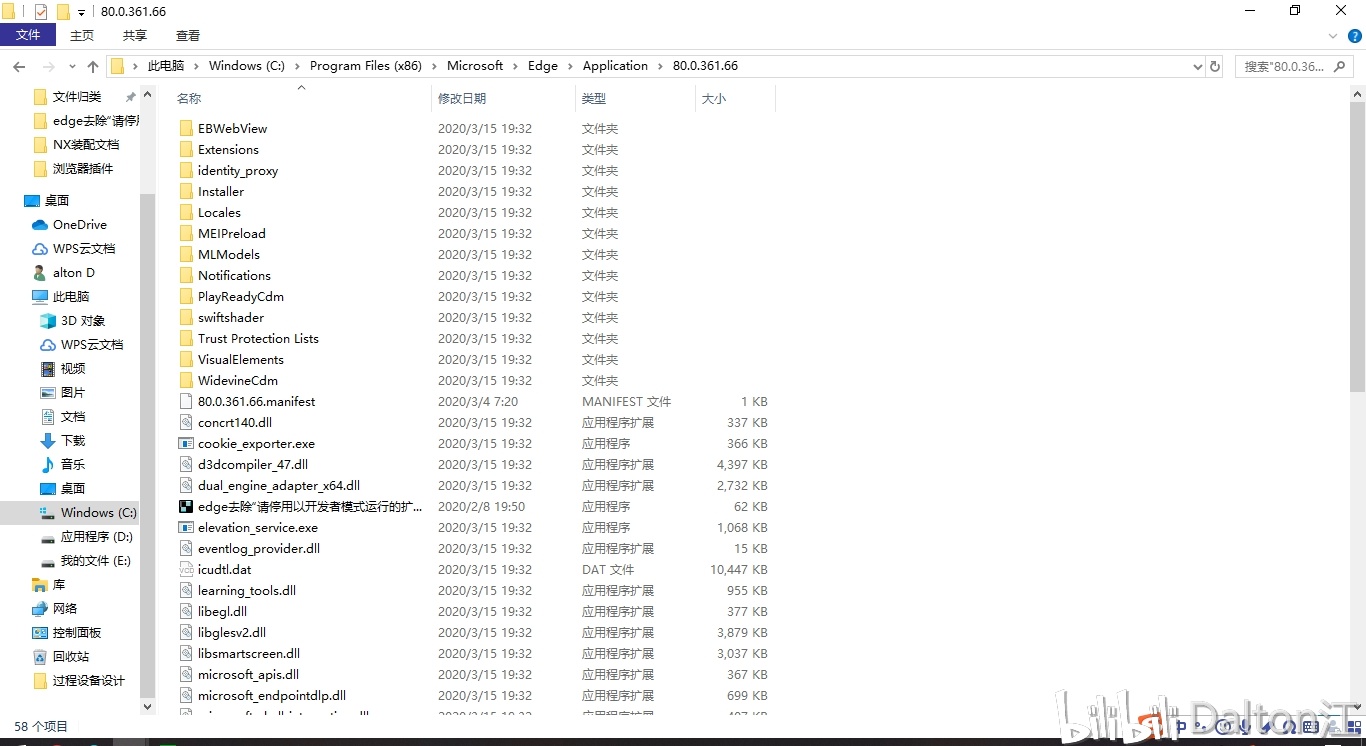Refresh the current folder view

point(1215,66)
